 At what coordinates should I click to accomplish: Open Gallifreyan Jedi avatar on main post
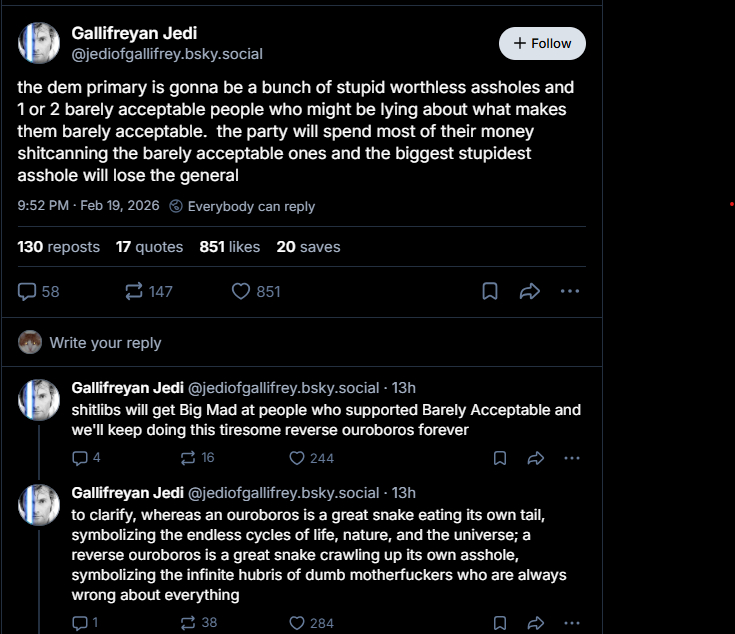(x=39, y=43)
